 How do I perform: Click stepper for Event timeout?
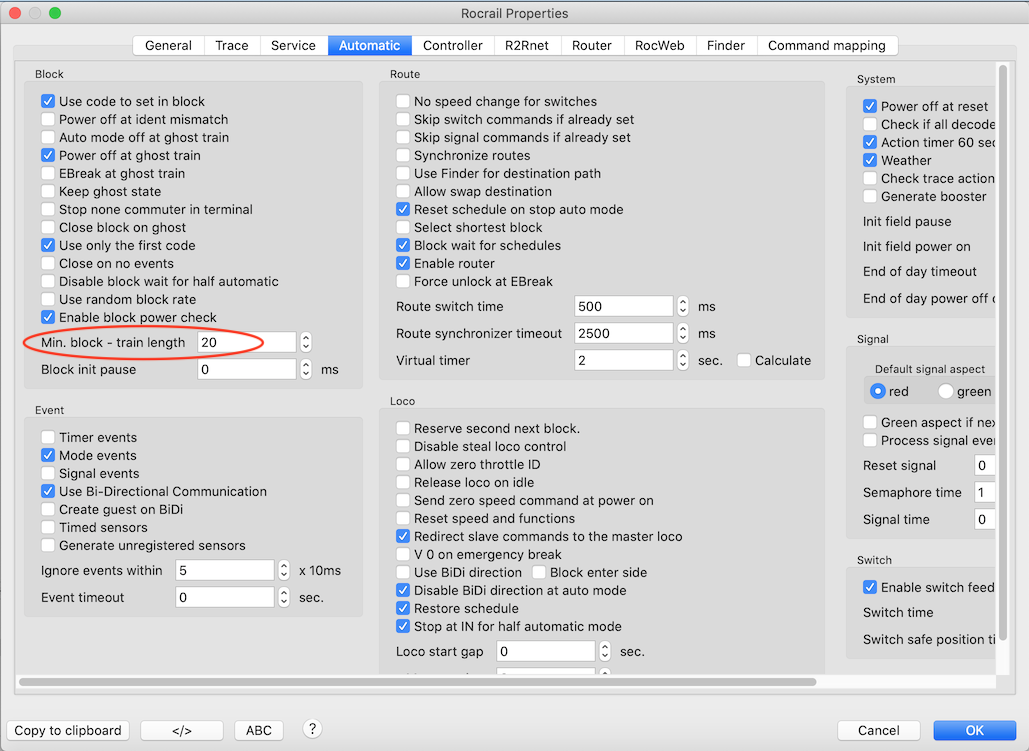tap(284, 597)
